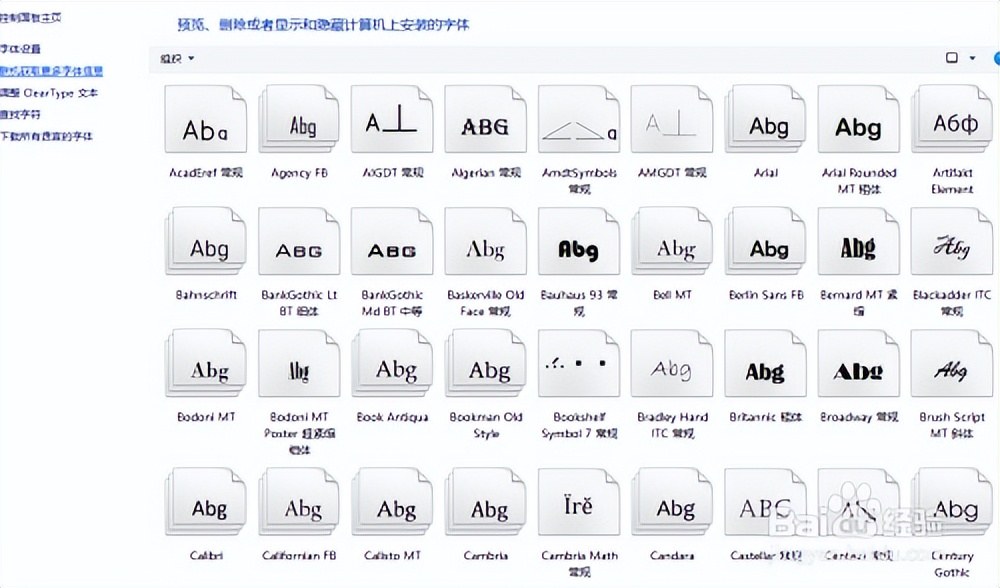Select the Broadway font icon

click(858, 371)
